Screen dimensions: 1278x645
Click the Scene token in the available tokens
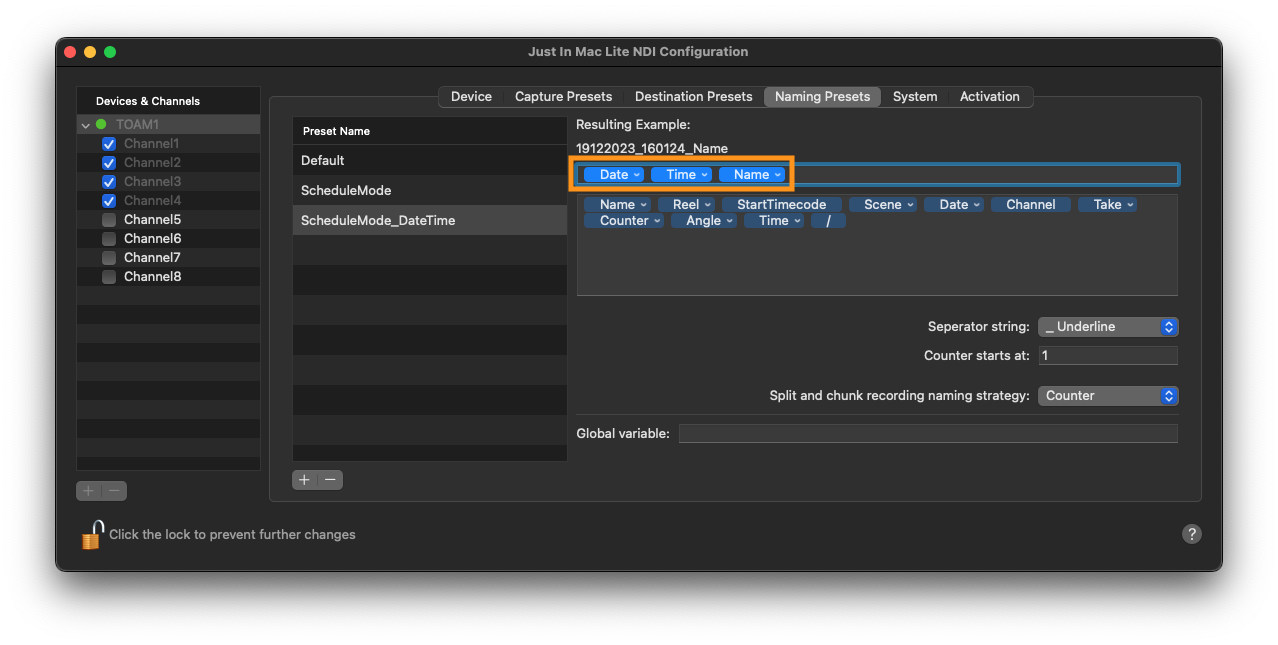click(x=883, y=205)
